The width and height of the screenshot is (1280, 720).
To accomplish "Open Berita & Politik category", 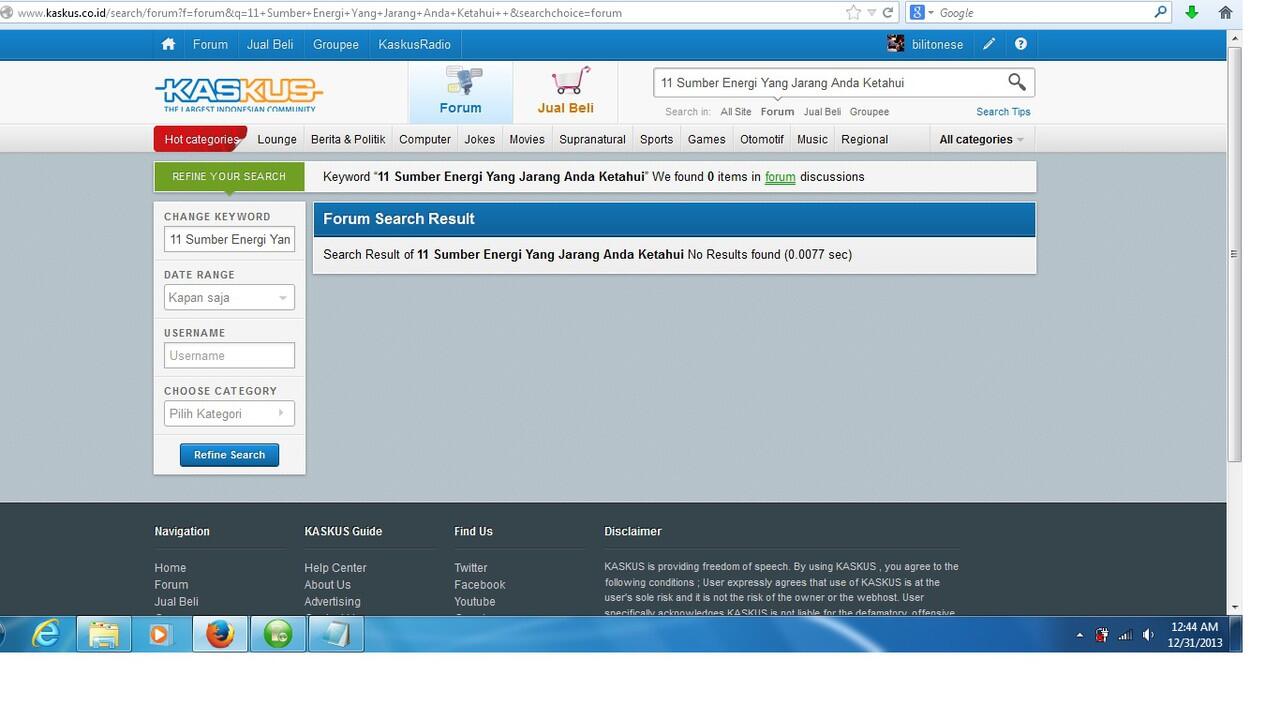I will point(348,139).
